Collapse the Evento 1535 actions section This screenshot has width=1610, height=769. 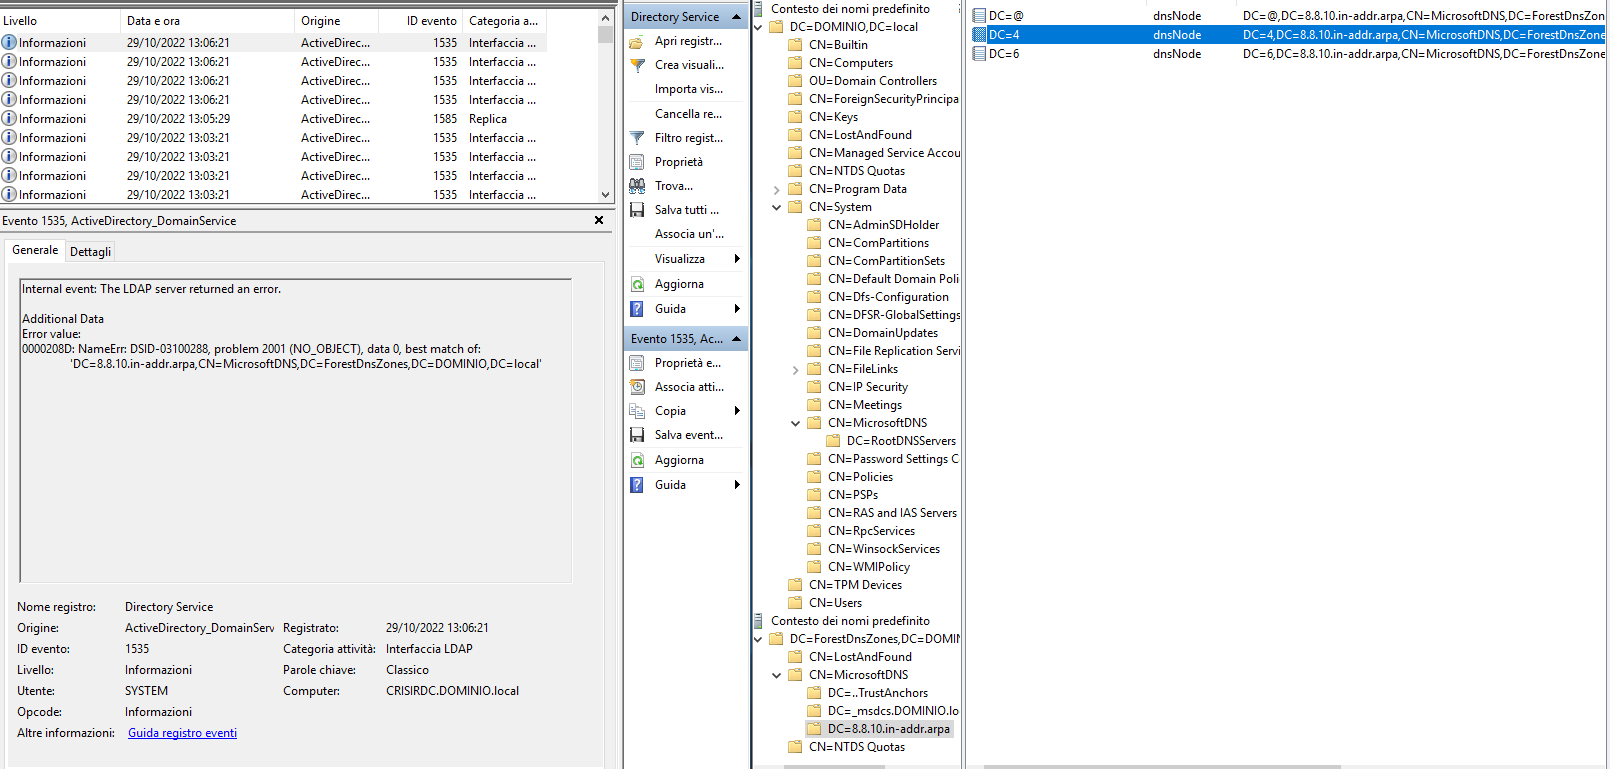(737, 339)
